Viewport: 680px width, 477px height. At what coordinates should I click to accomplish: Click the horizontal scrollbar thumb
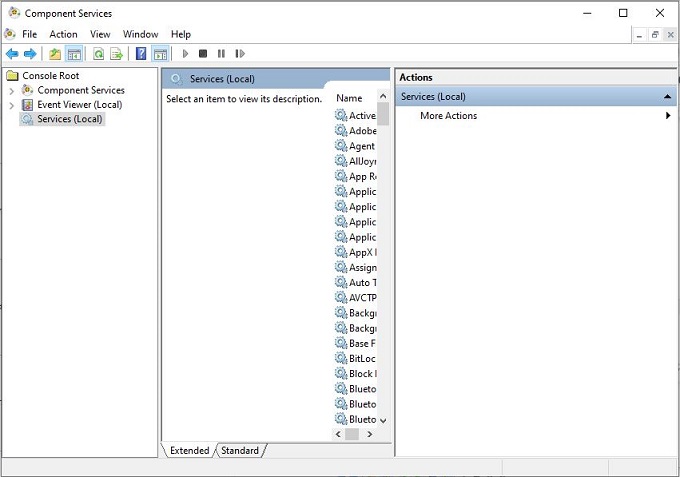[x=352, y=434]
